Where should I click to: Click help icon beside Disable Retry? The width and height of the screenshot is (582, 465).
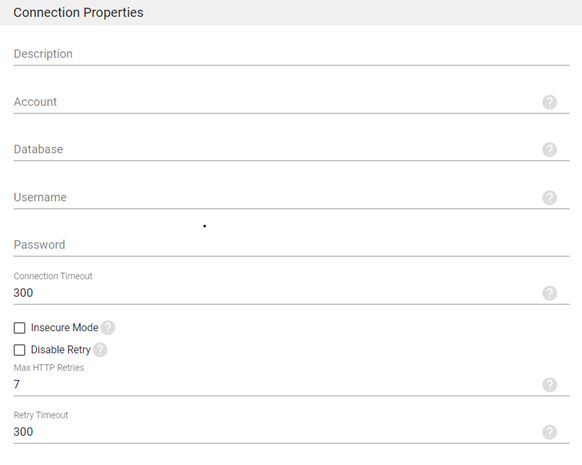100,350
